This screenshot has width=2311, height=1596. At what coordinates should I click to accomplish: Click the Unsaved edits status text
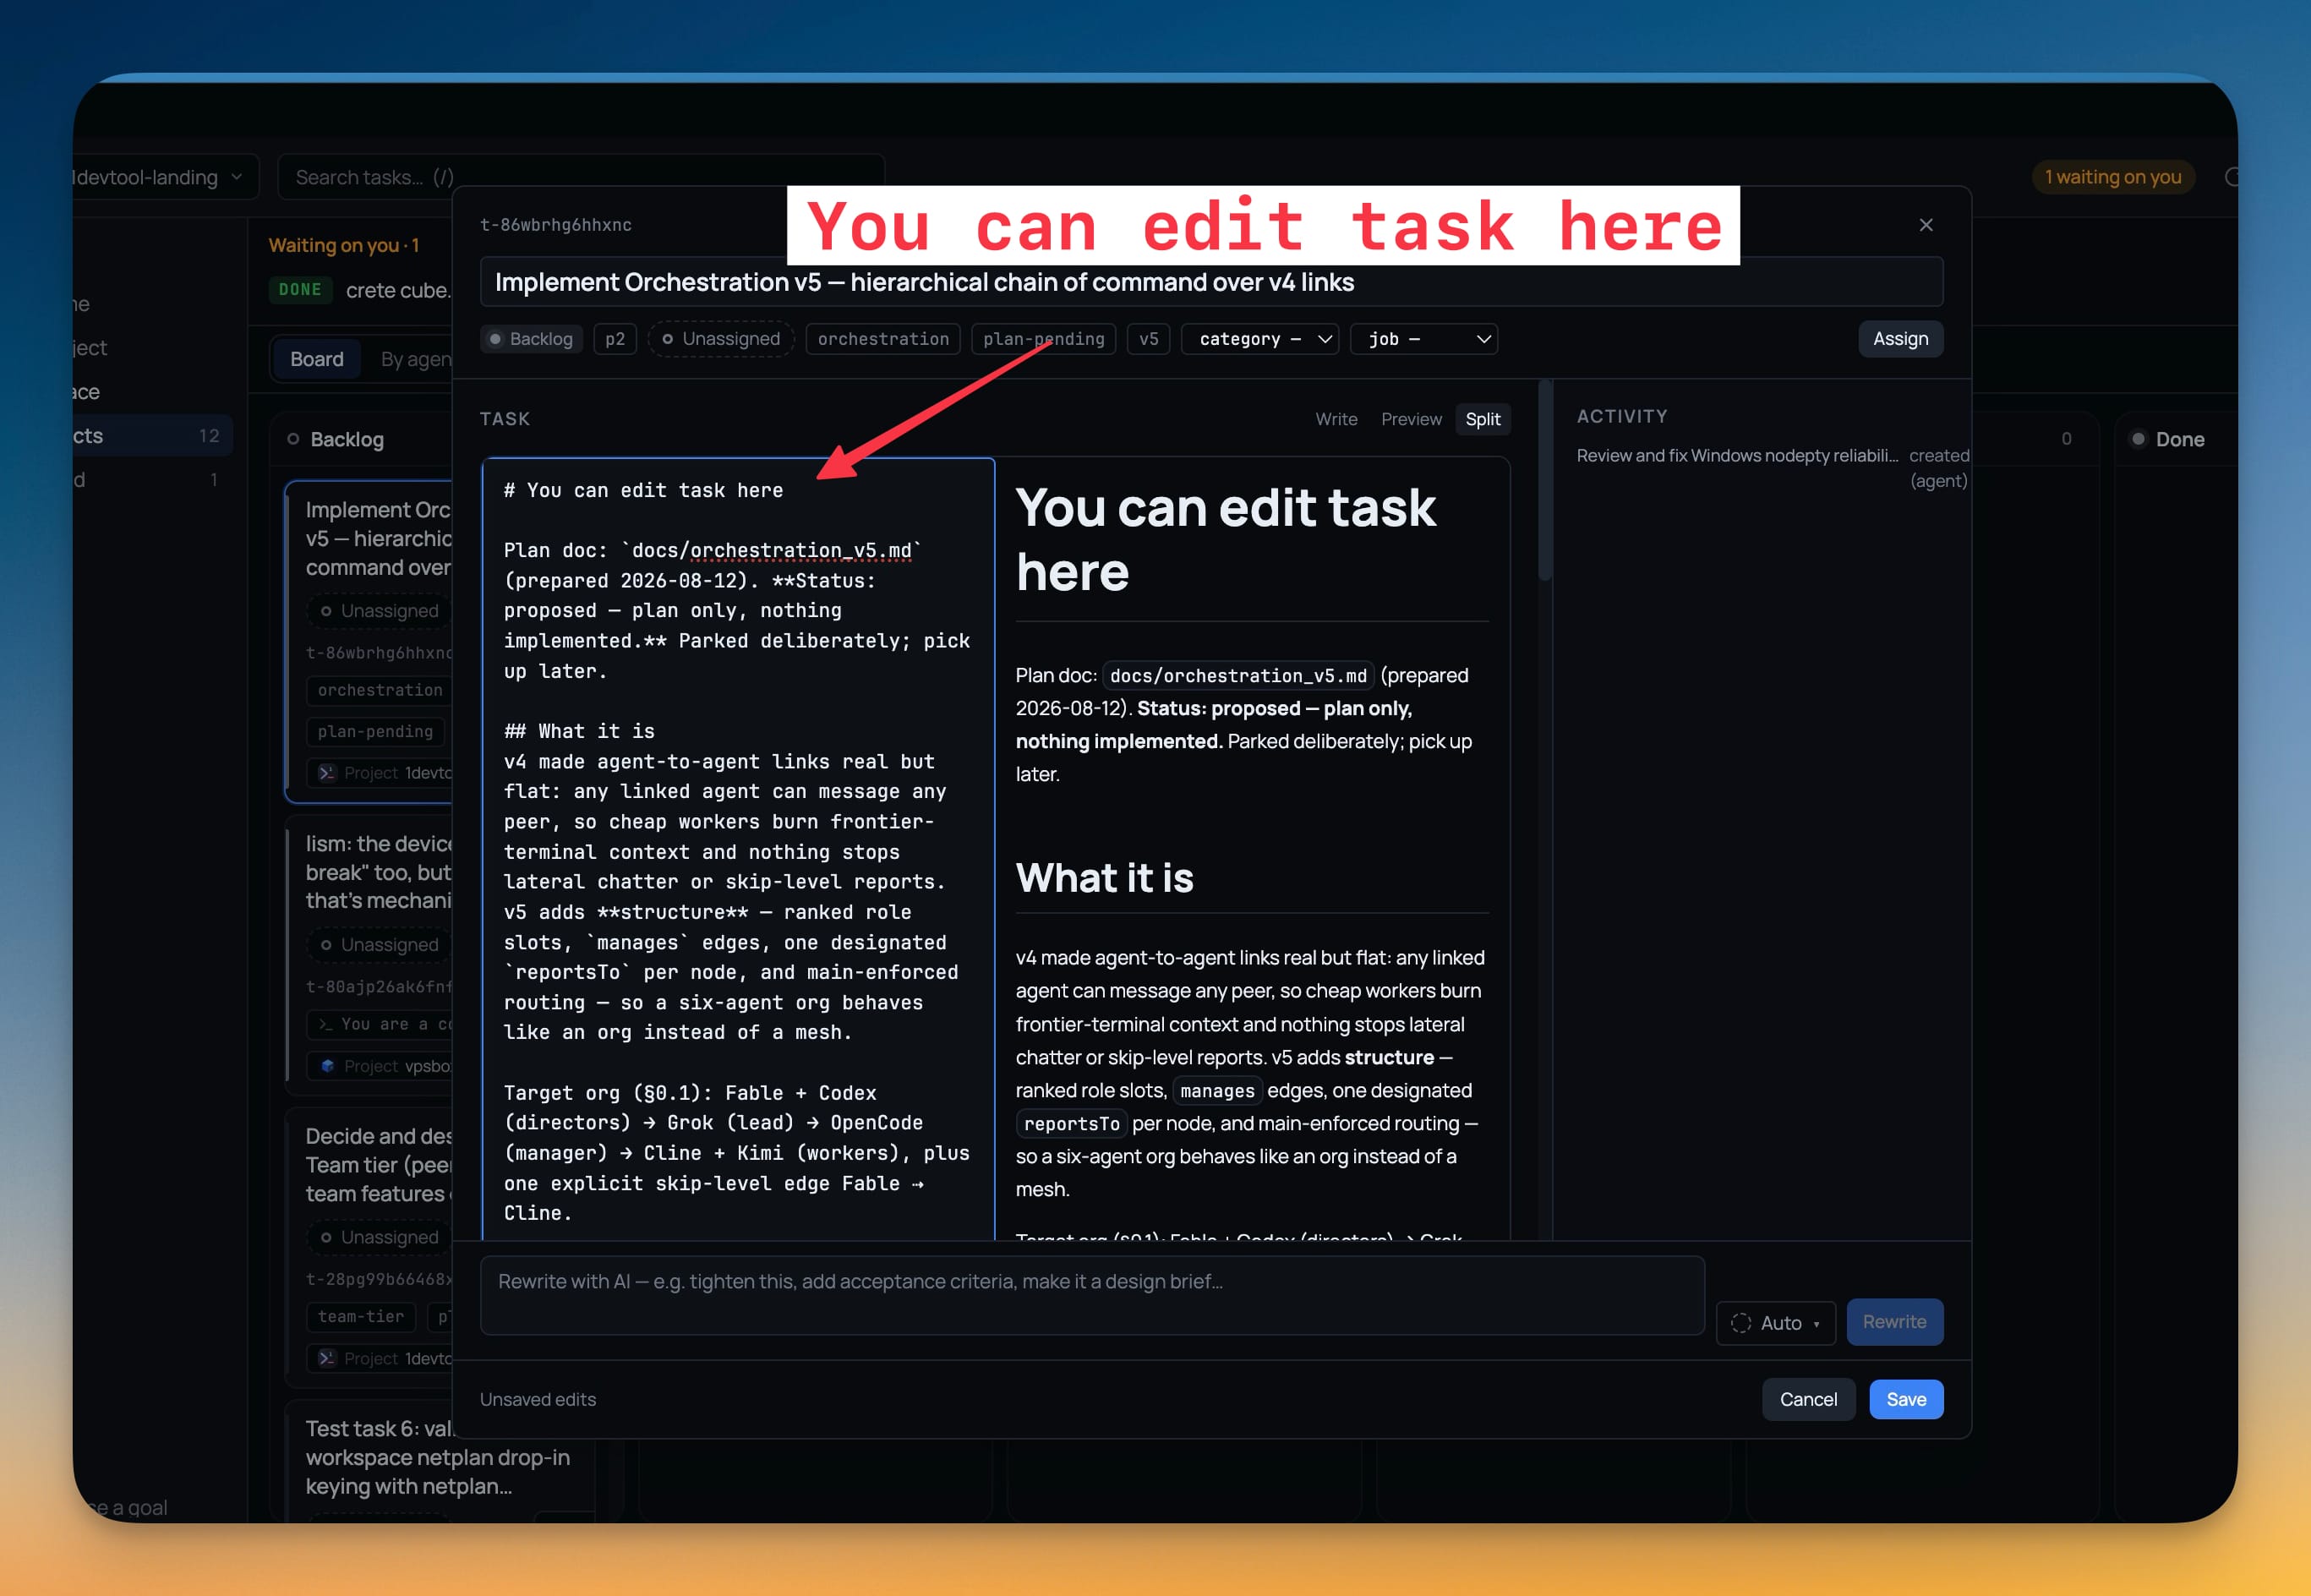coord(537,1399)
